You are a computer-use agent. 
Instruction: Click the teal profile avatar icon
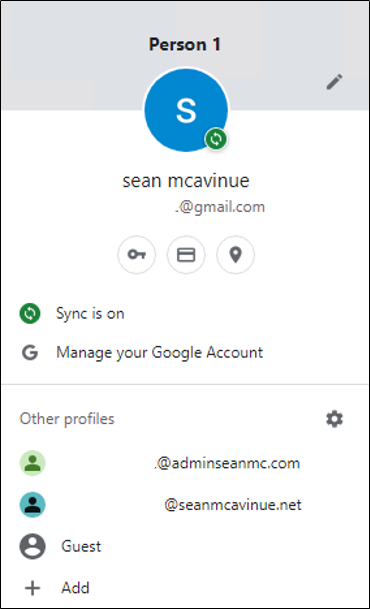coord(33,505)
